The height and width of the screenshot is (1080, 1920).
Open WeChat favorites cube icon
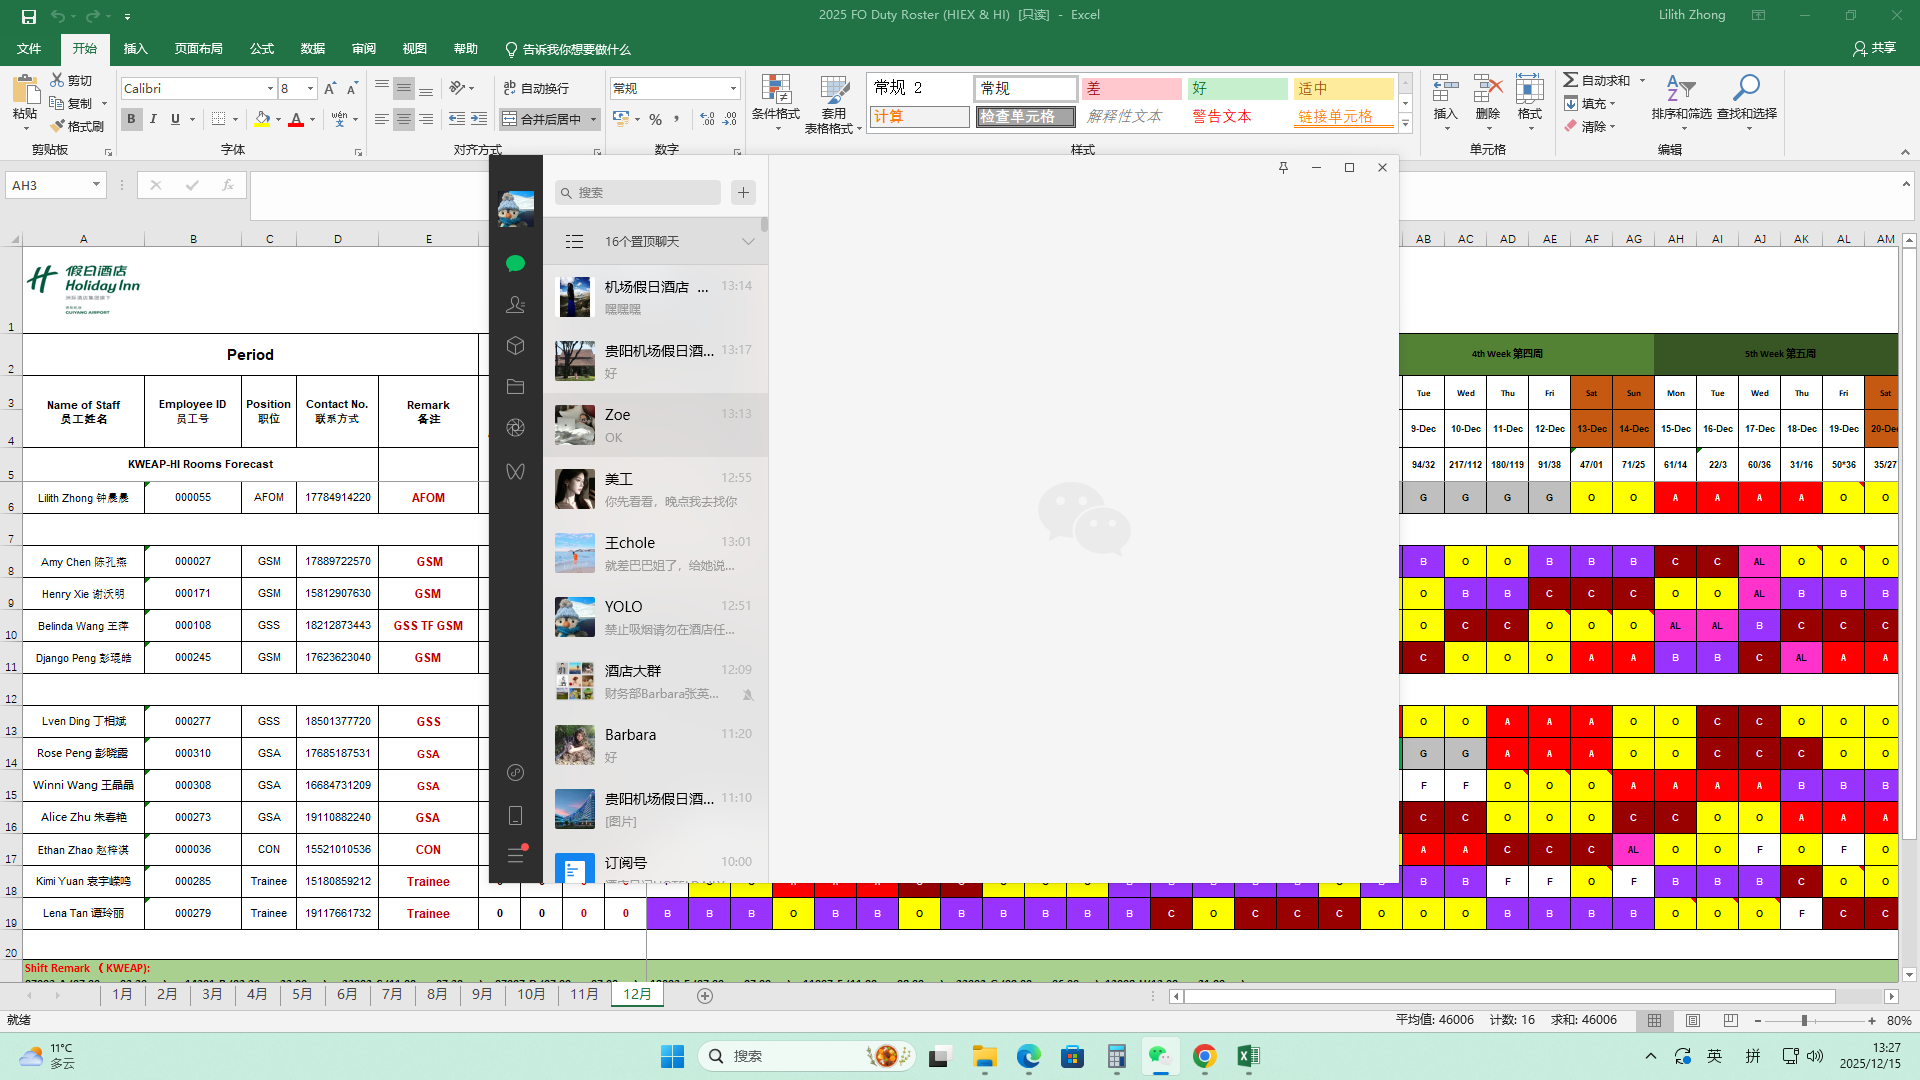pos(515,345)
